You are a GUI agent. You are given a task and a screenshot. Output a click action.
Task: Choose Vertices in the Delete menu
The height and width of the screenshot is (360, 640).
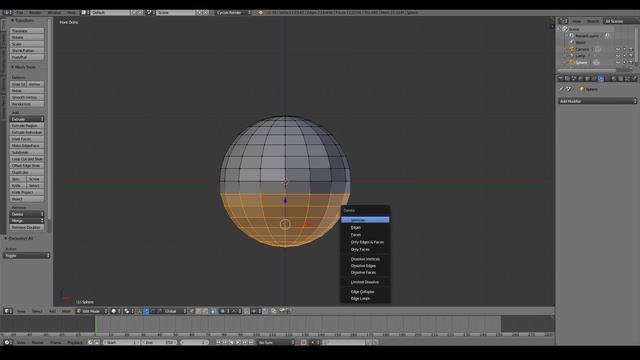365,220
